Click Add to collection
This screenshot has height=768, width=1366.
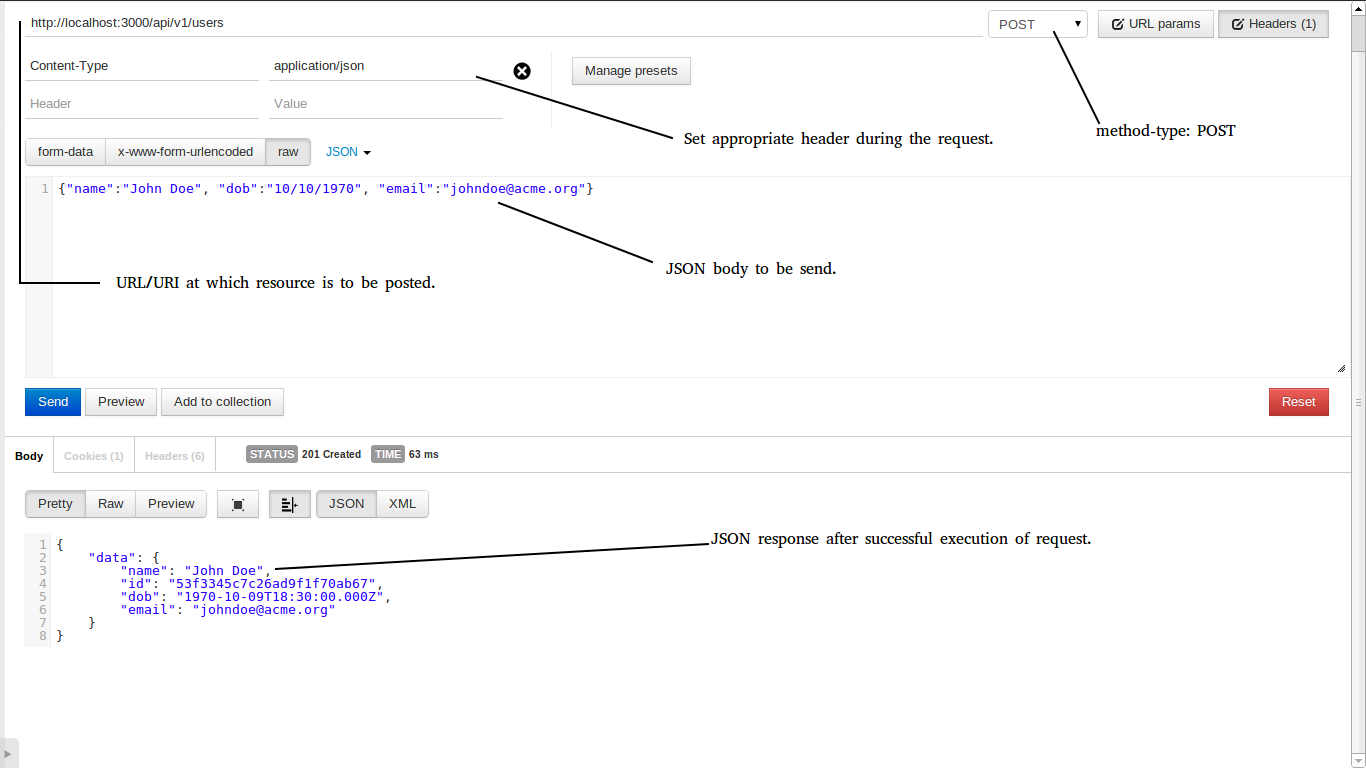222,402
